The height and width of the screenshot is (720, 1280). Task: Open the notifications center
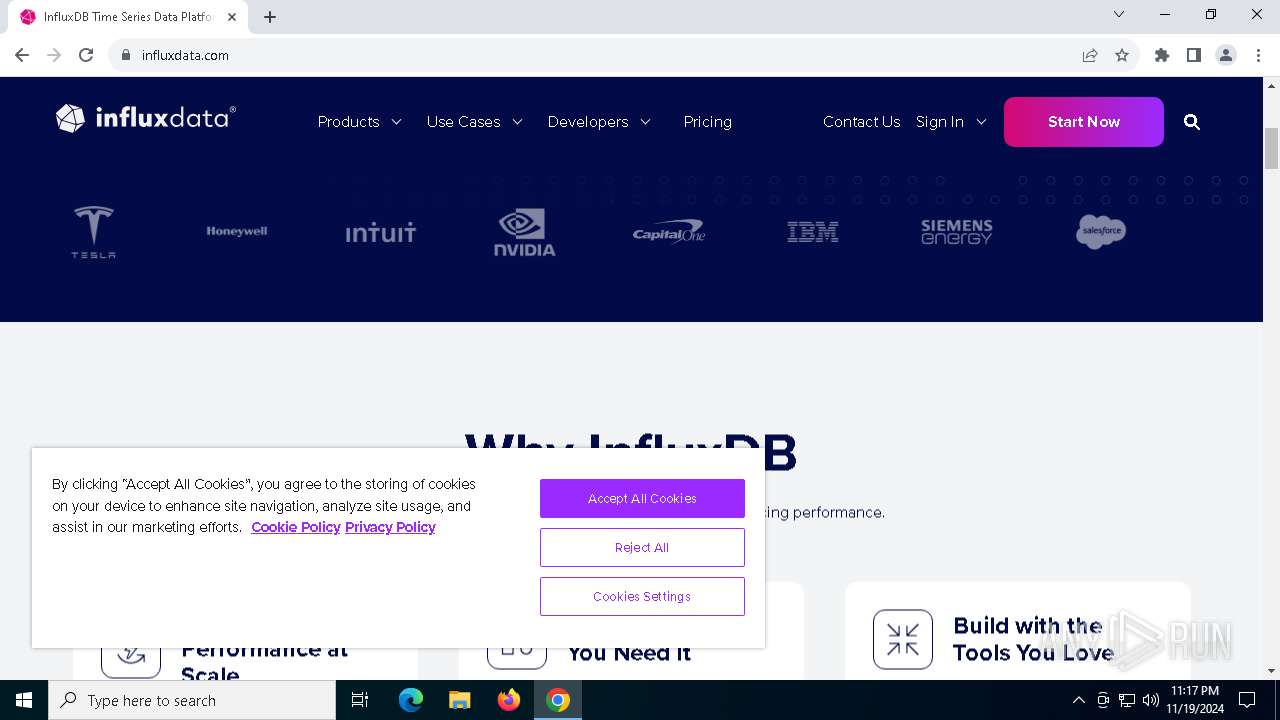click(x=1247, y=700)
